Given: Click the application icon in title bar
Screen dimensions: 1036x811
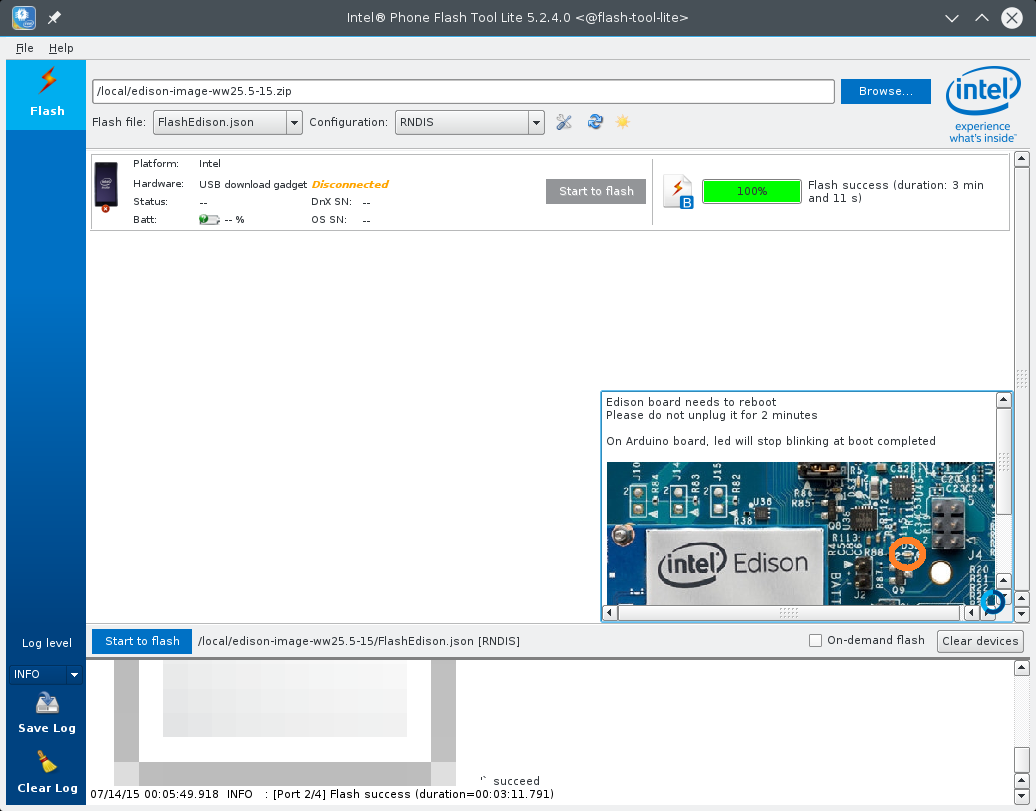Looking at the screenshot, I should click(x=24, y=17).
